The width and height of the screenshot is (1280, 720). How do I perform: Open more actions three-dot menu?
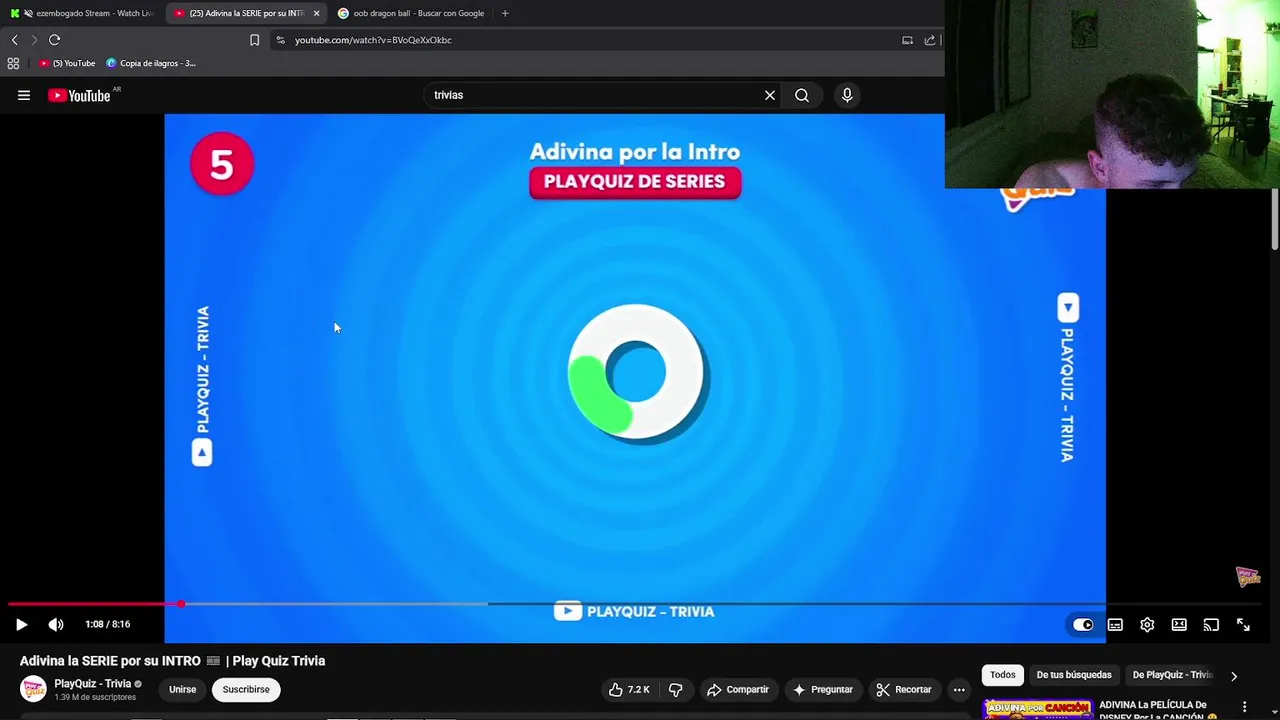pyautogui.click(x=959, y=689)
